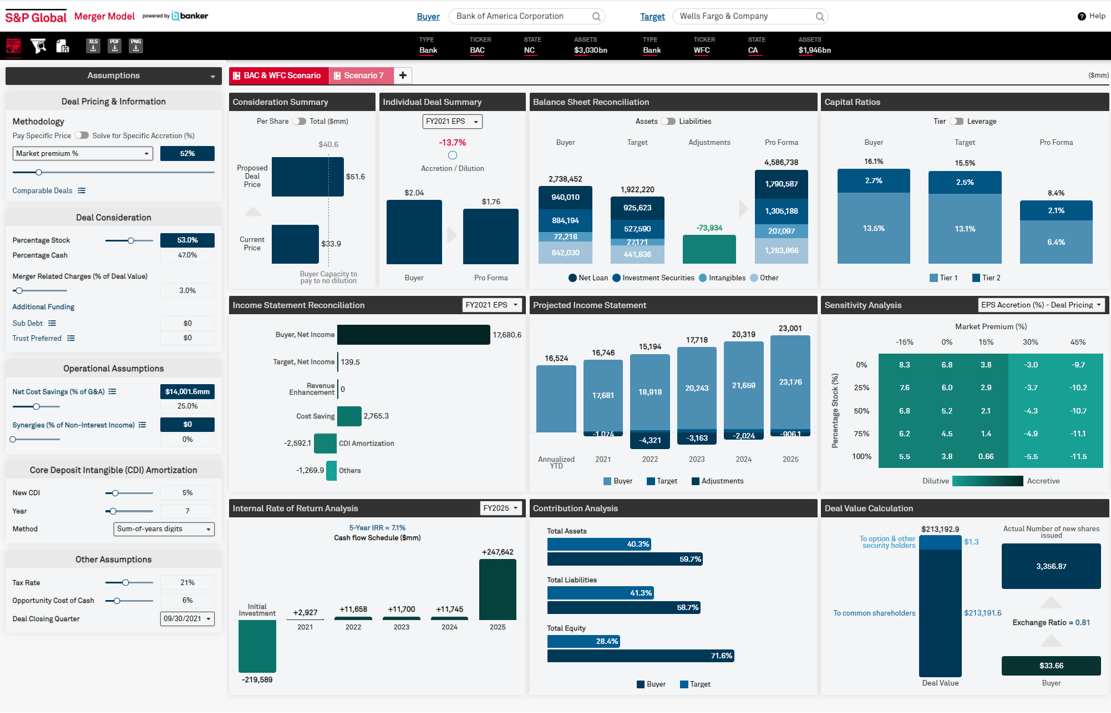
Task: Click the Percentage Stock 53.0% value field
Action: click(187, 240)
